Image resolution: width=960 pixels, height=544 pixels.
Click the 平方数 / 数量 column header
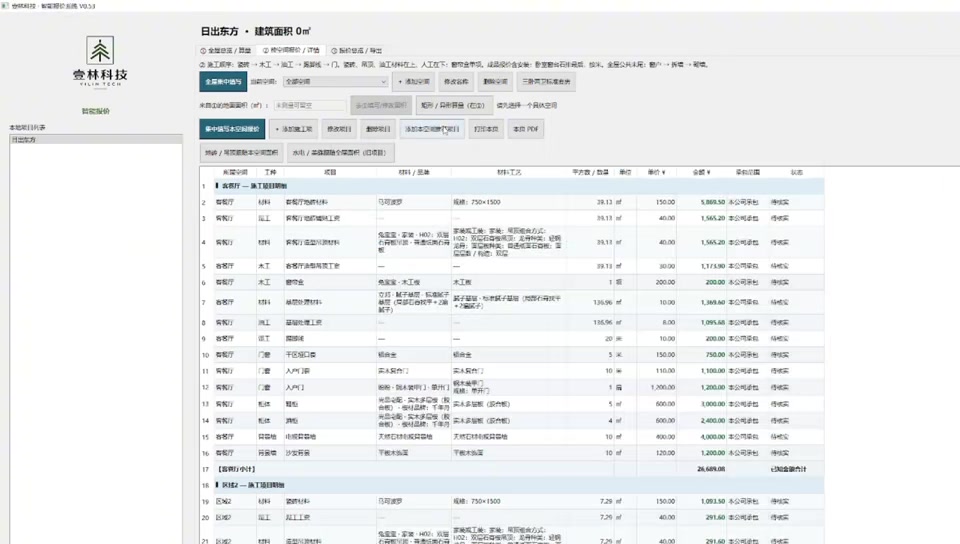click(590, 173)
